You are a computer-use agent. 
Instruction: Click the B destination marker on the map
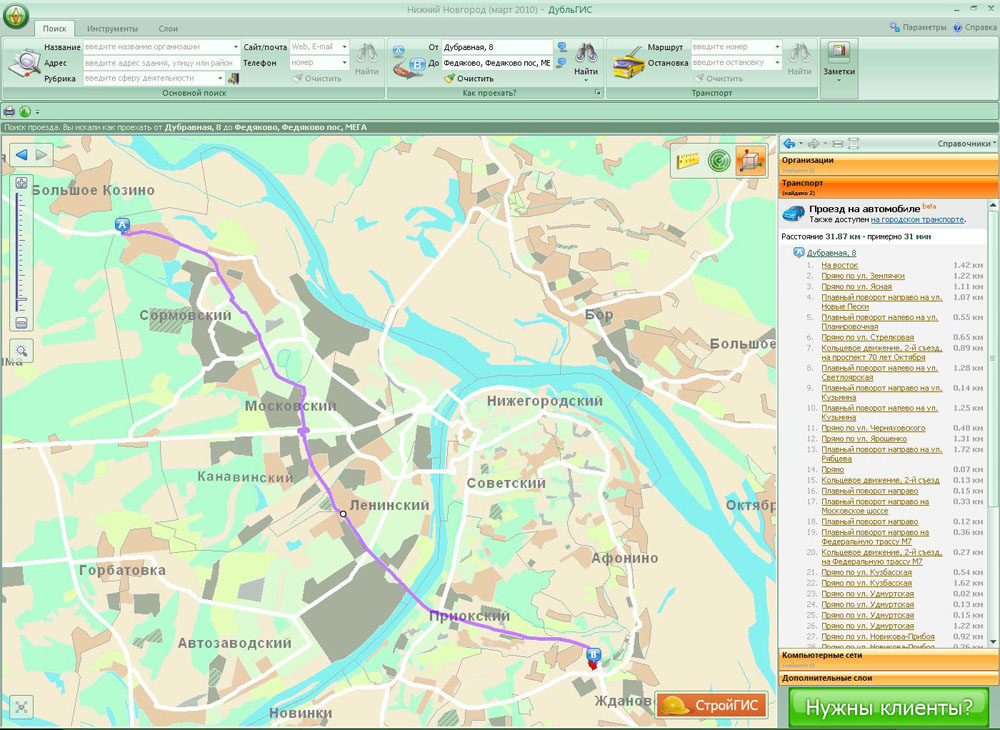point(594,655)
